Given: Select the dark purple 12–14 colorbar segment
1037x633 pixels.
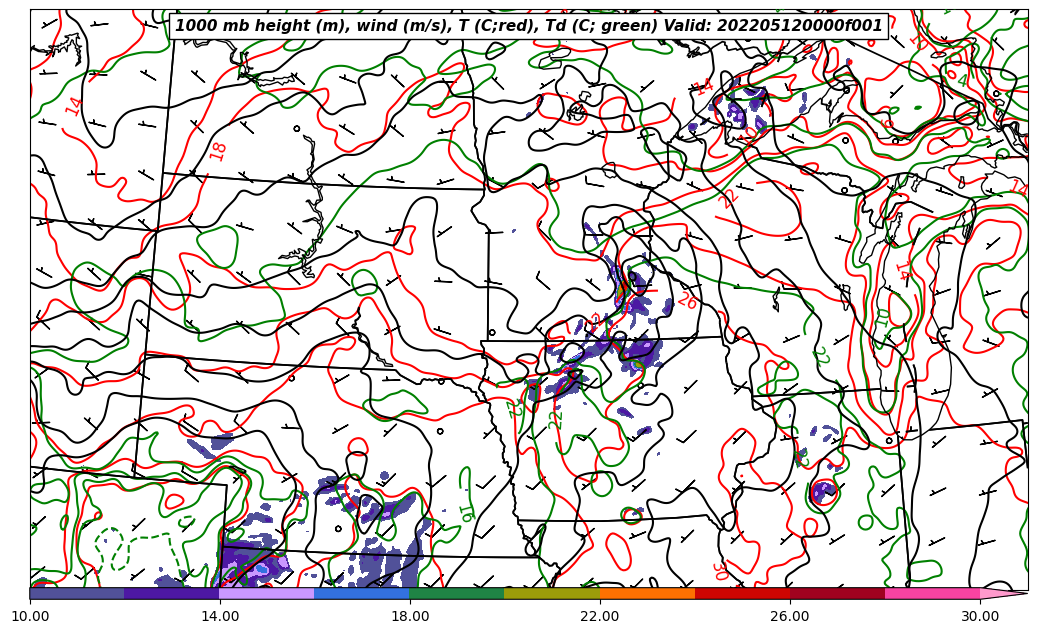Looking at the screenshot, I should 172,593.
